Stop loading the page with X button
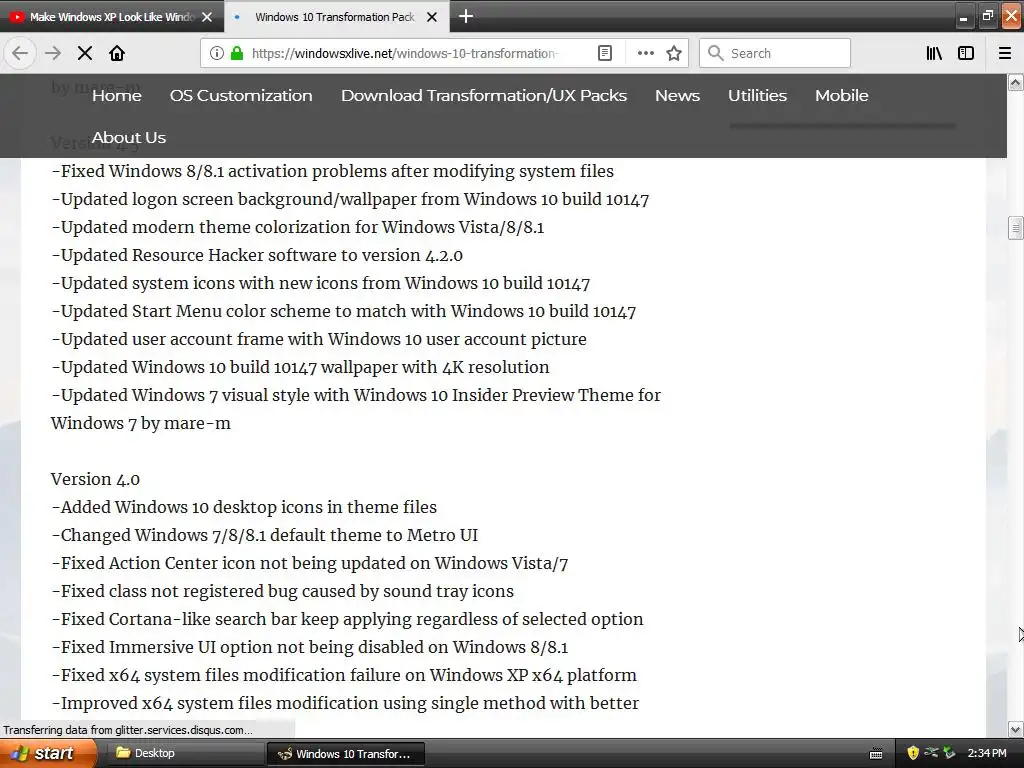Viewport: 1024px width, 768px height. (85, 53)
